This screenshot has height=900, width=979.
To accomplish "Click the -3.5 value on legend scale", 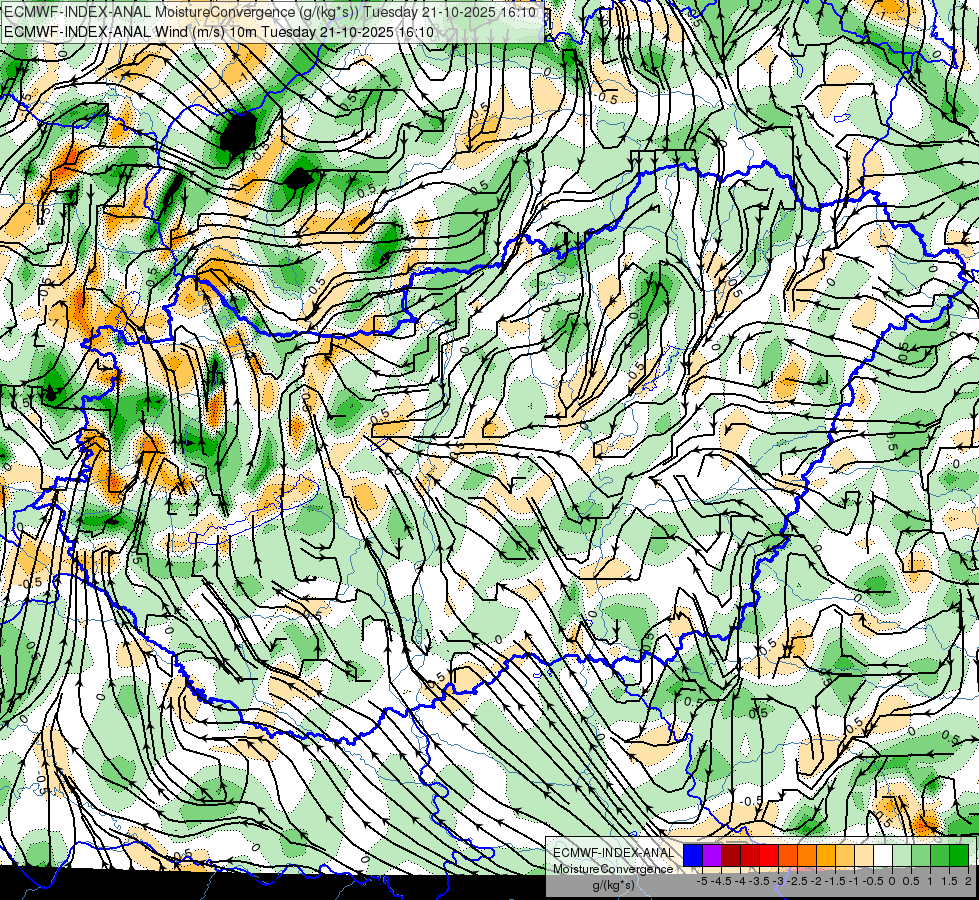I will tap(759, 881).
